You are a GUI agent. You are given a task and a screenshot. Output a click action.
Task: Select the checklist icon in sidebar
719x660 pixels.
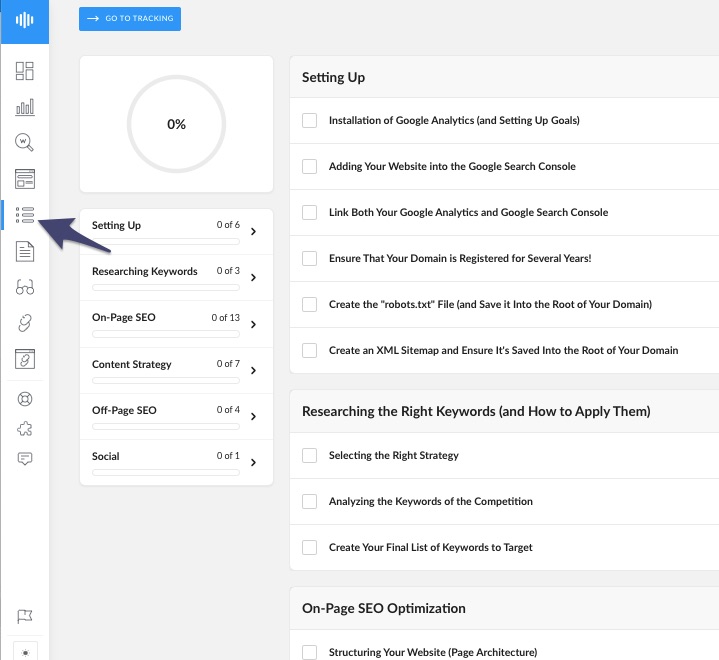coord(25,215)
